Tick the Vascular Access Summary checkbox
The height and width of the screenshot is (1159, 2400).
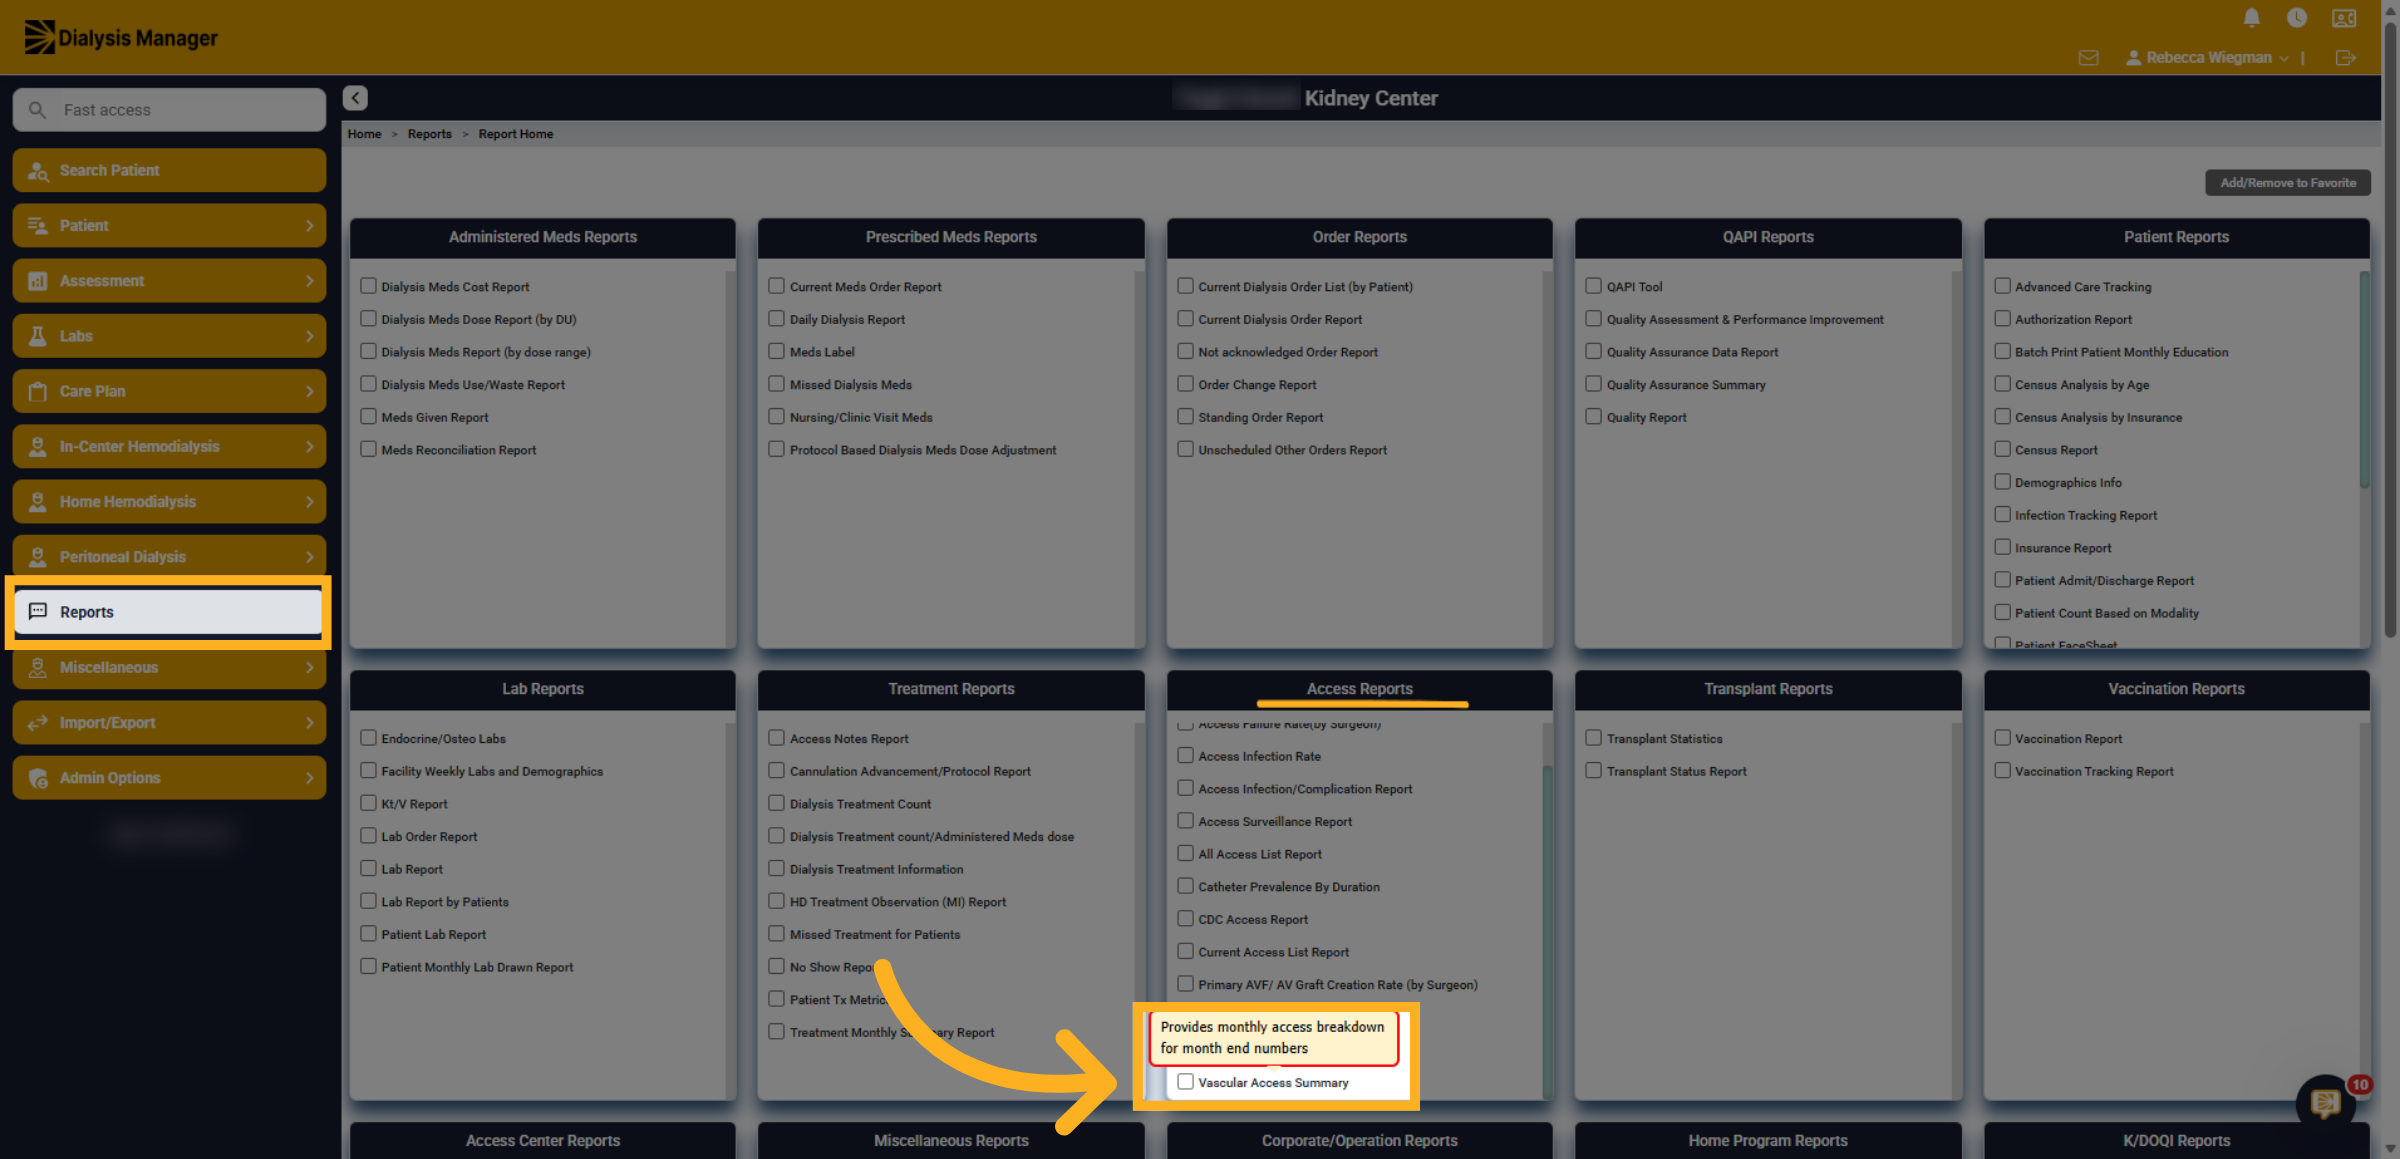coord(1185,1081)
